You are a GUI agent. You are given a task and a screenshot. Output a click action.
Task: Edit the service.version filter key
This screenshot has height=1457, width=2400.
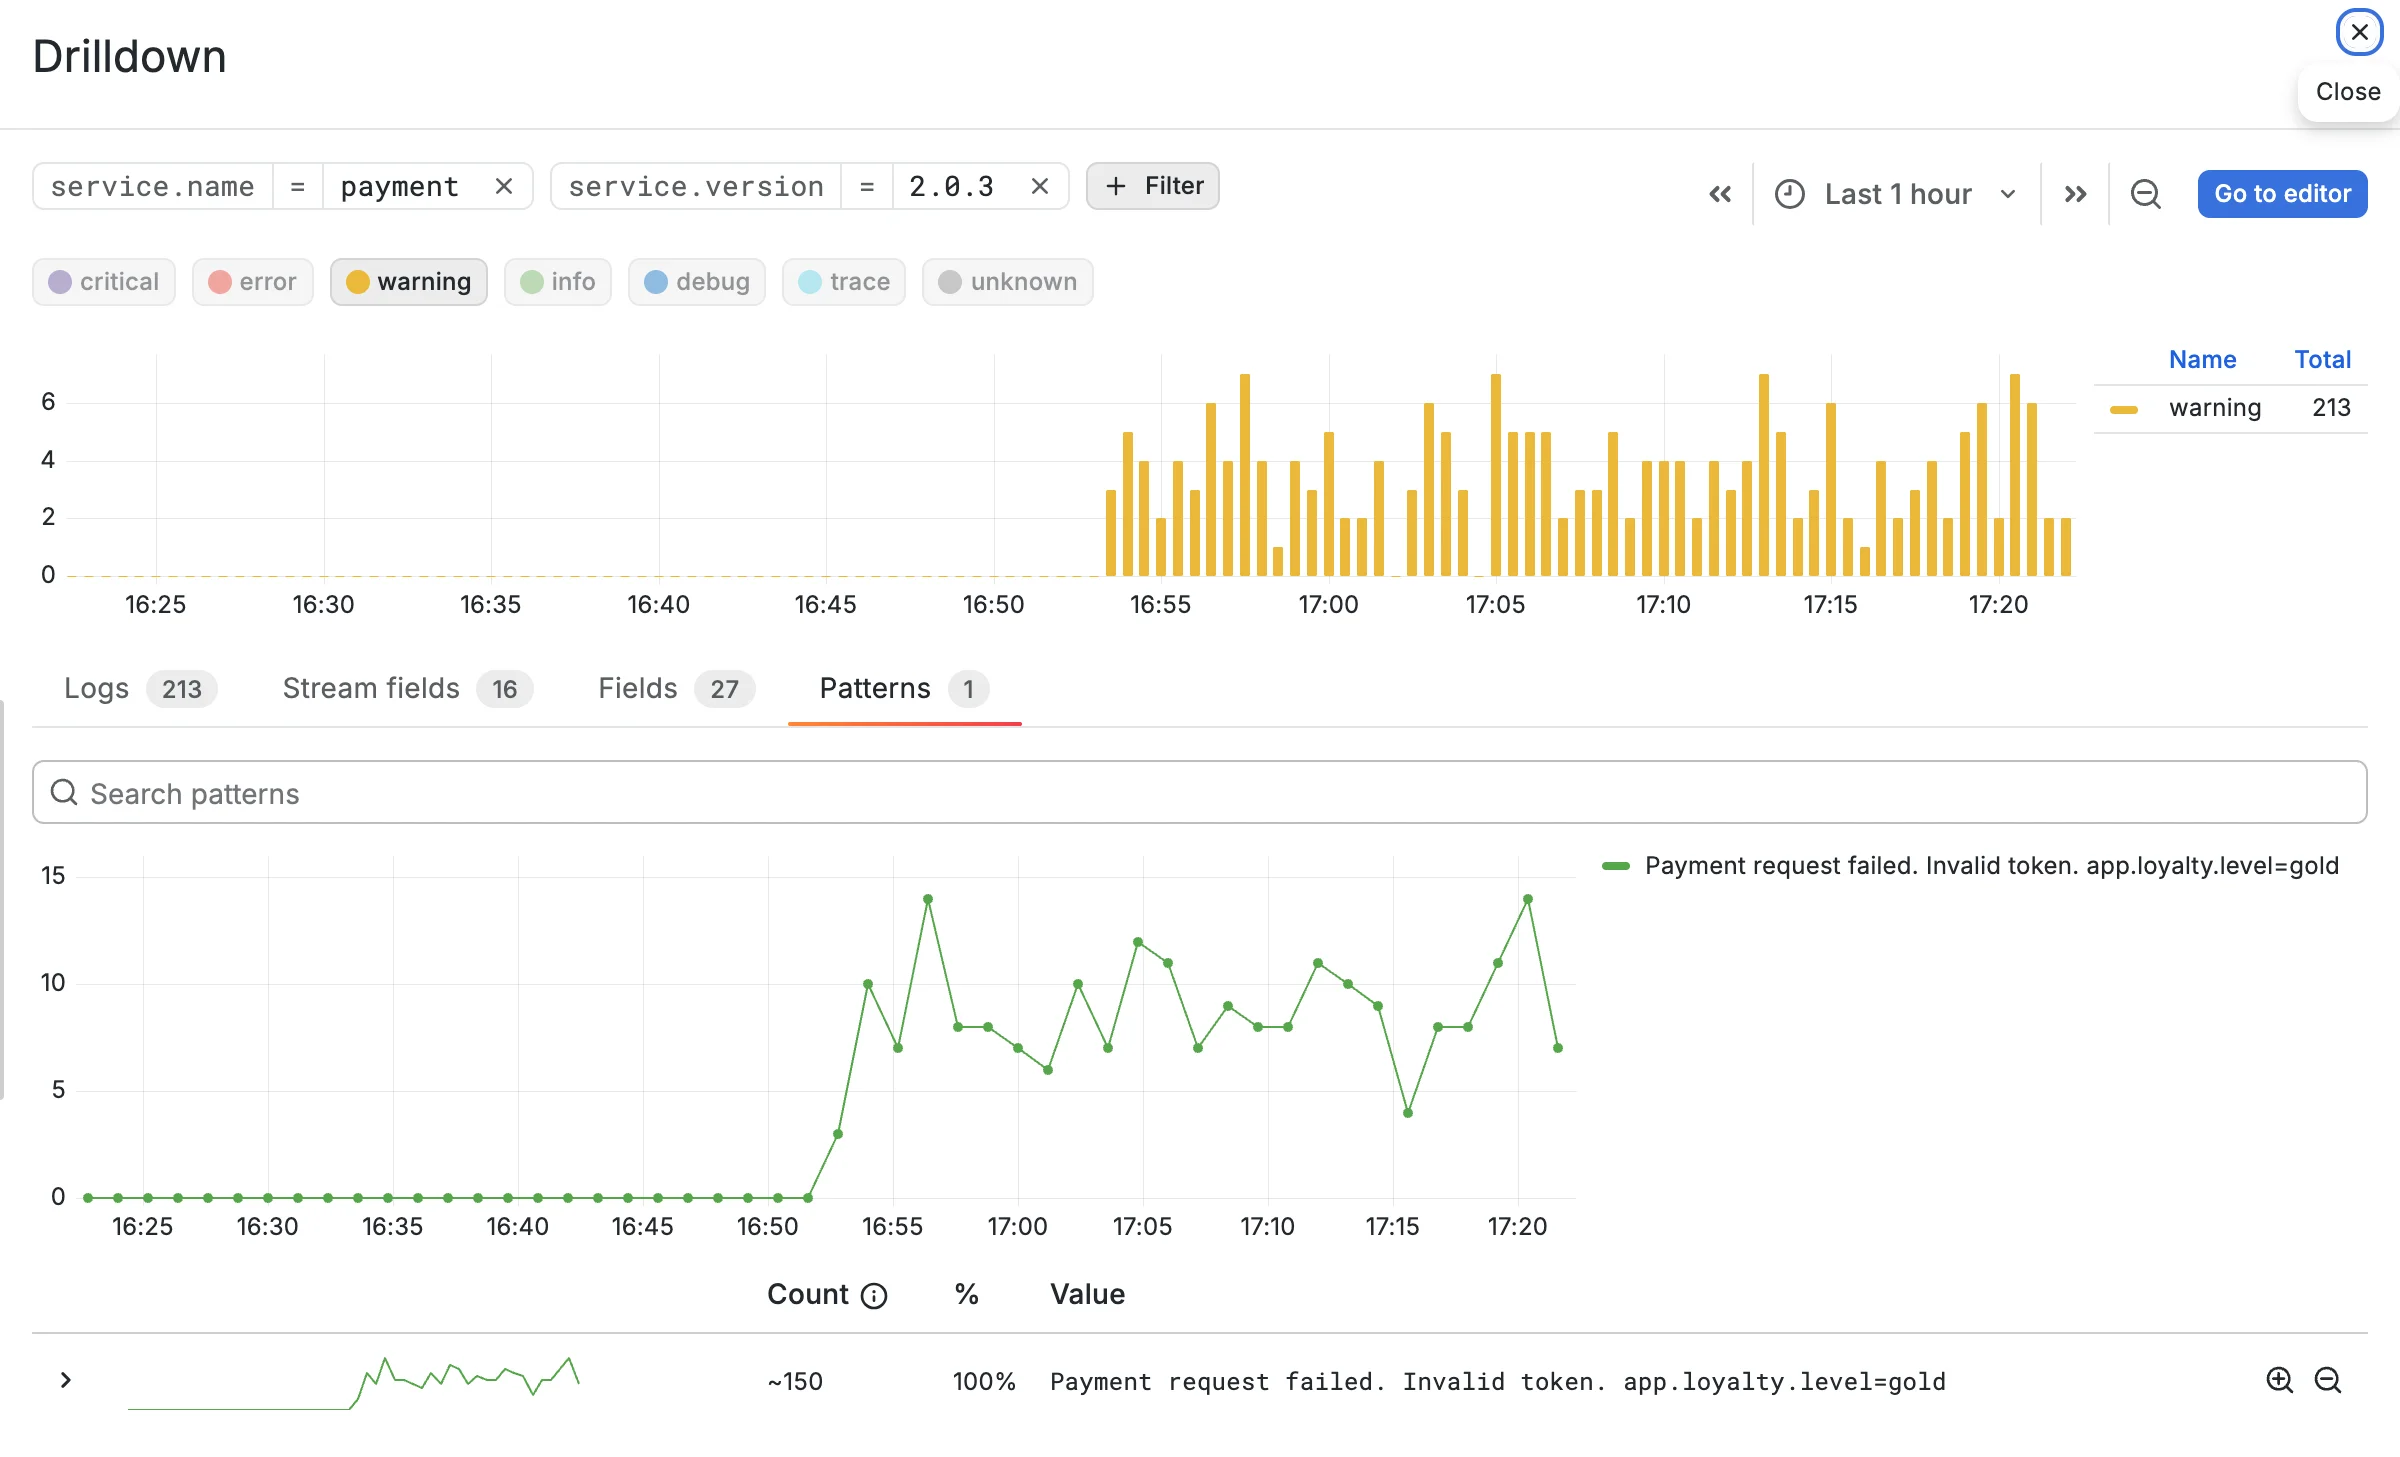click(x=696, y=187)
